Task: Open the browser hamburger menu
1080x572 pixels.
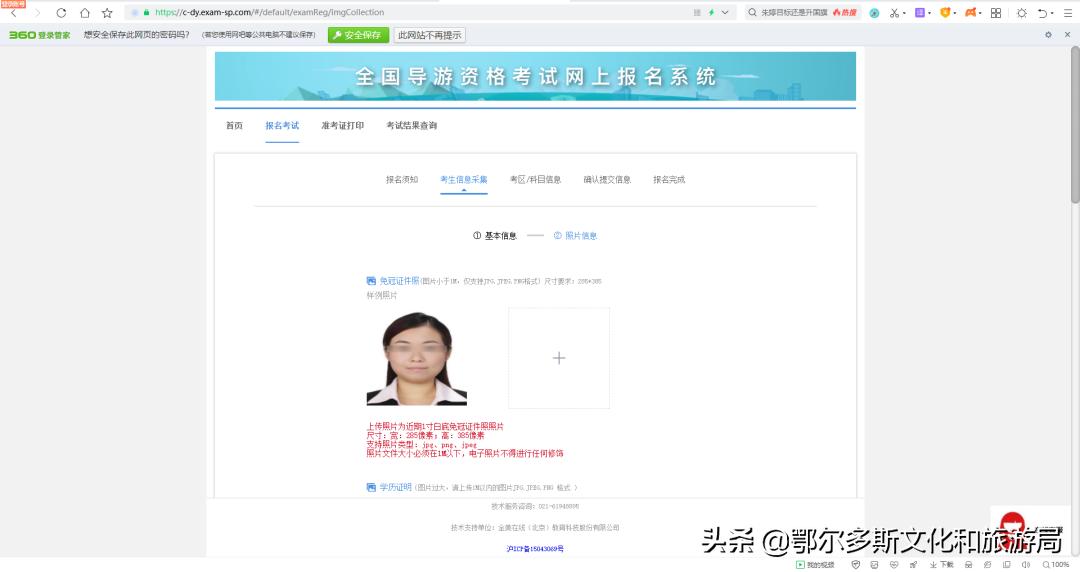Action: (1069, 12)
